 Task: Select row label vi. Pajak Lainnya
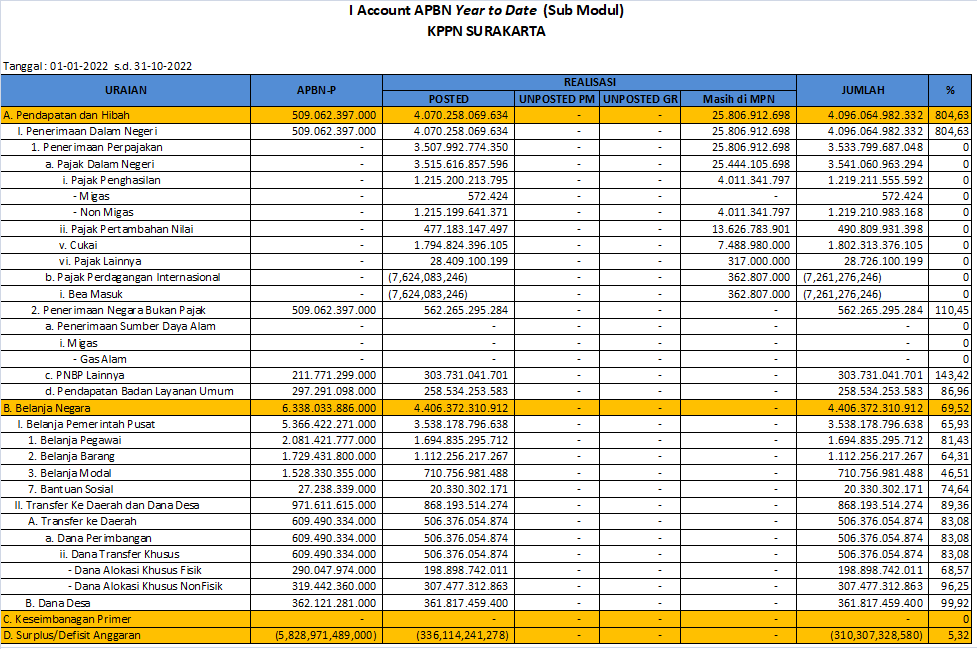tap(100, 262)
